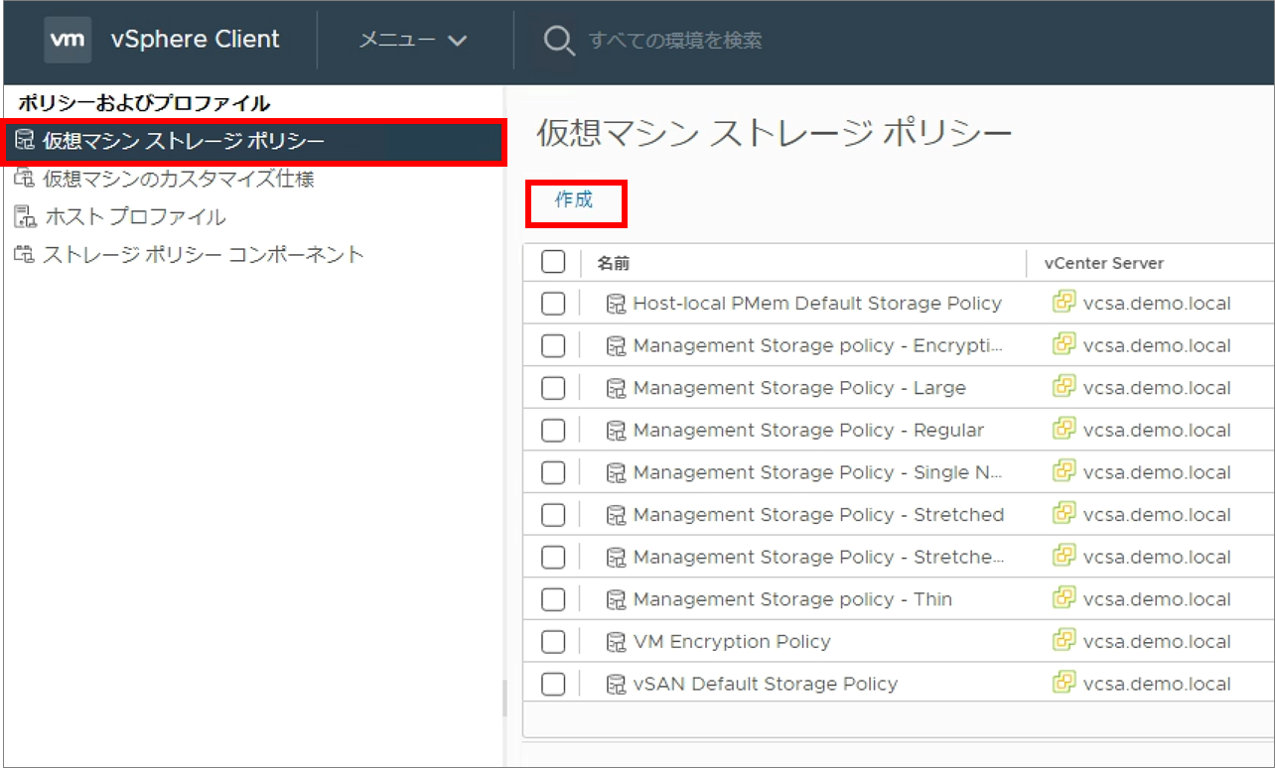Click the vSAN Default Storage Policy icon
Screen dimensions: 1275x768
[616, 684]
